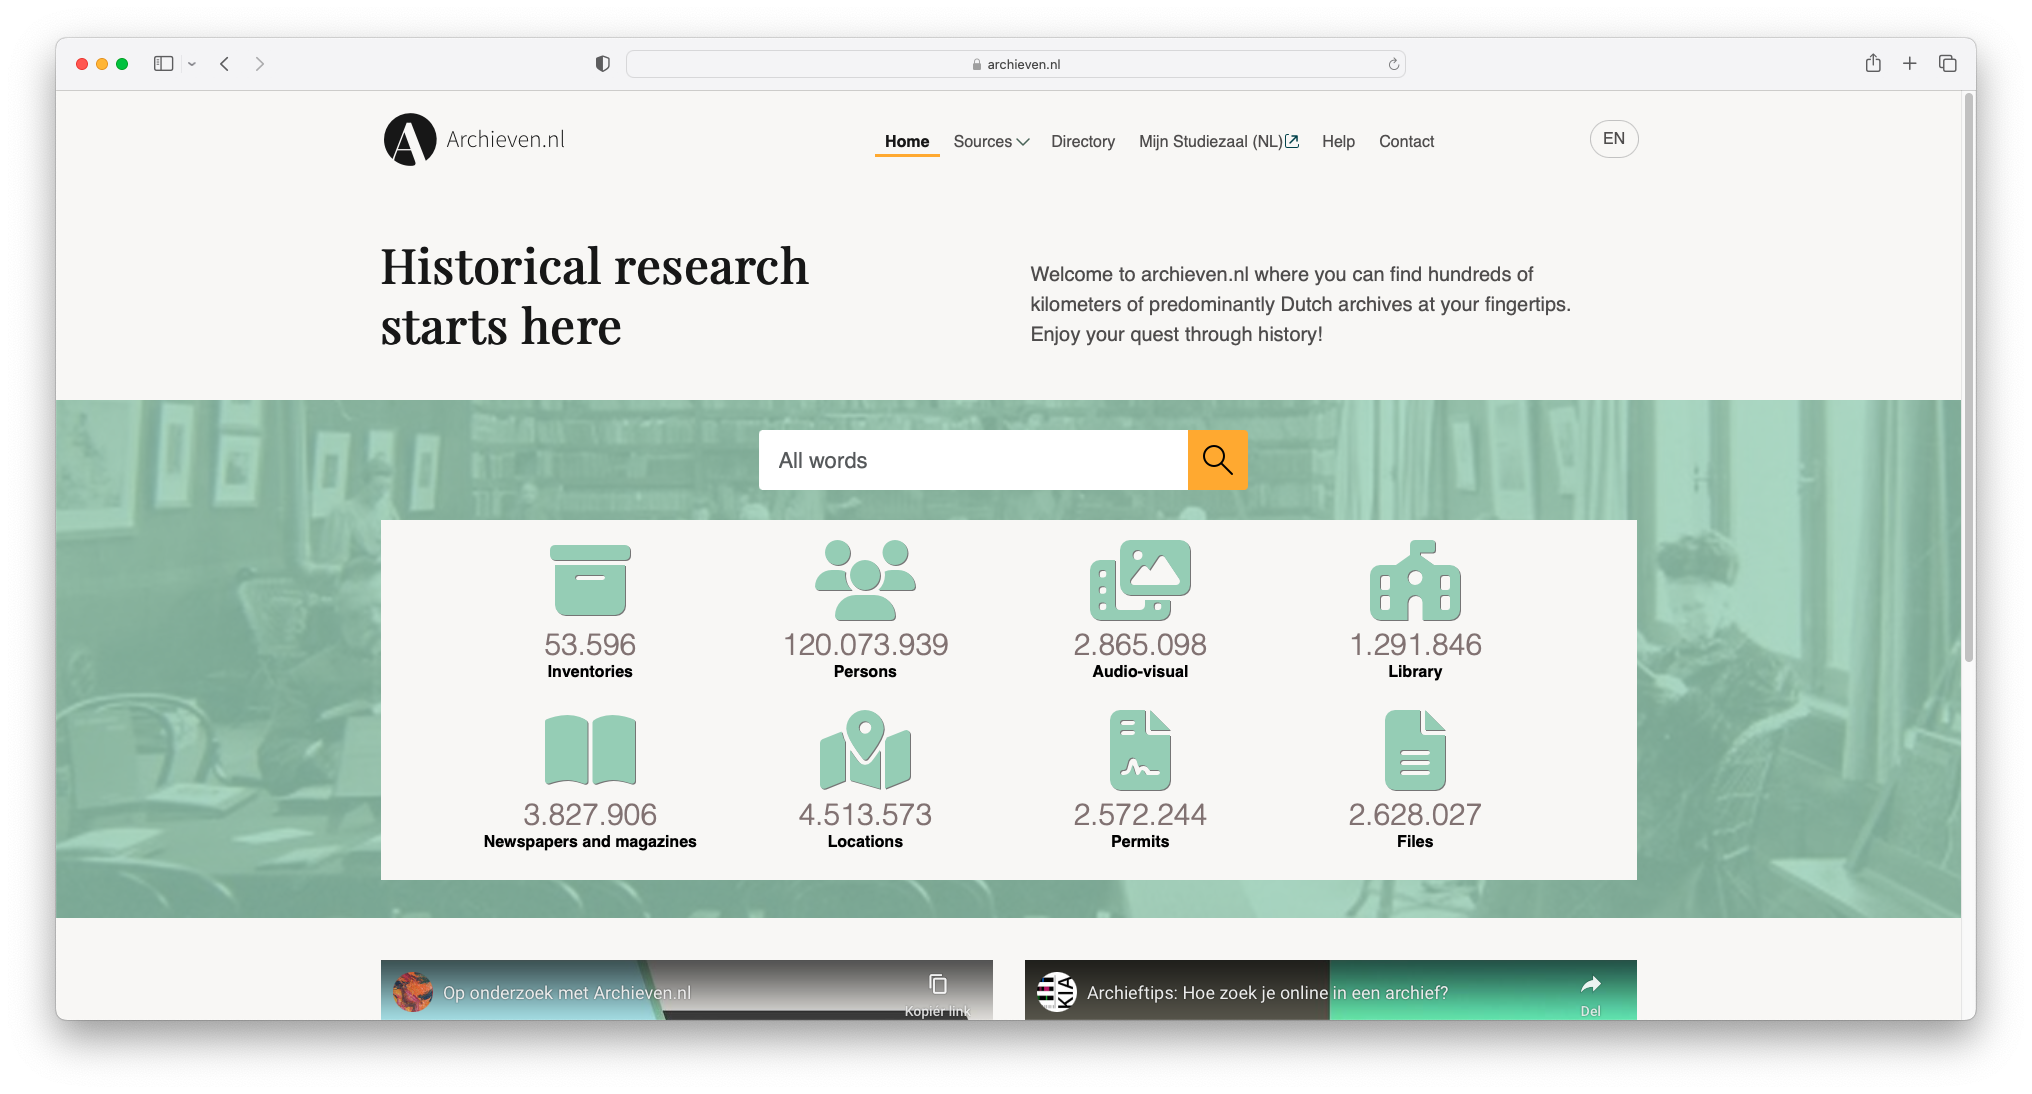This screenshot has width=2032, height=1094.
Task: Click the EN language button
Action: [1614, 139]
